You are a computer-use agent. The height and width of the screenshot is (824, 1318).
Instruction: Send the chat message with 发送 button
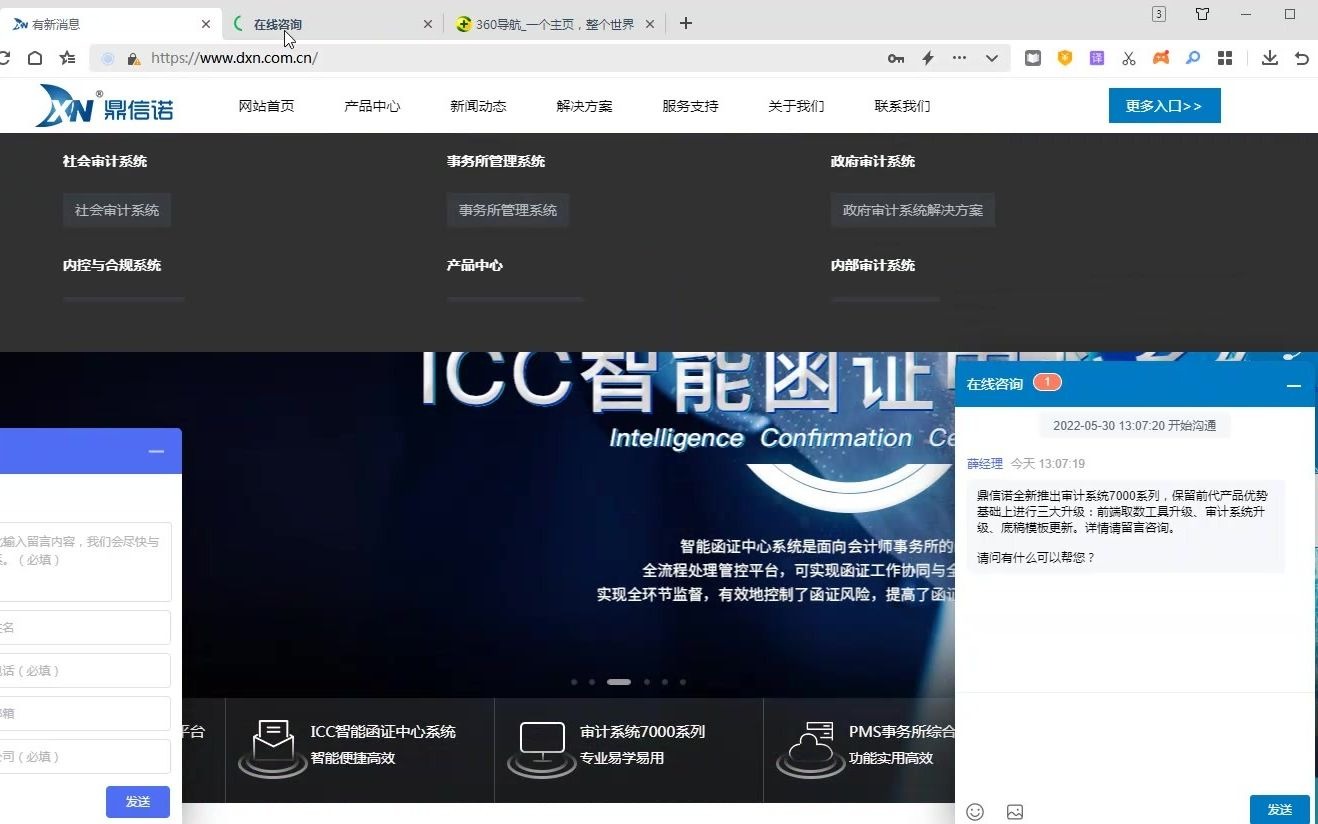[x=1279, y=810]
